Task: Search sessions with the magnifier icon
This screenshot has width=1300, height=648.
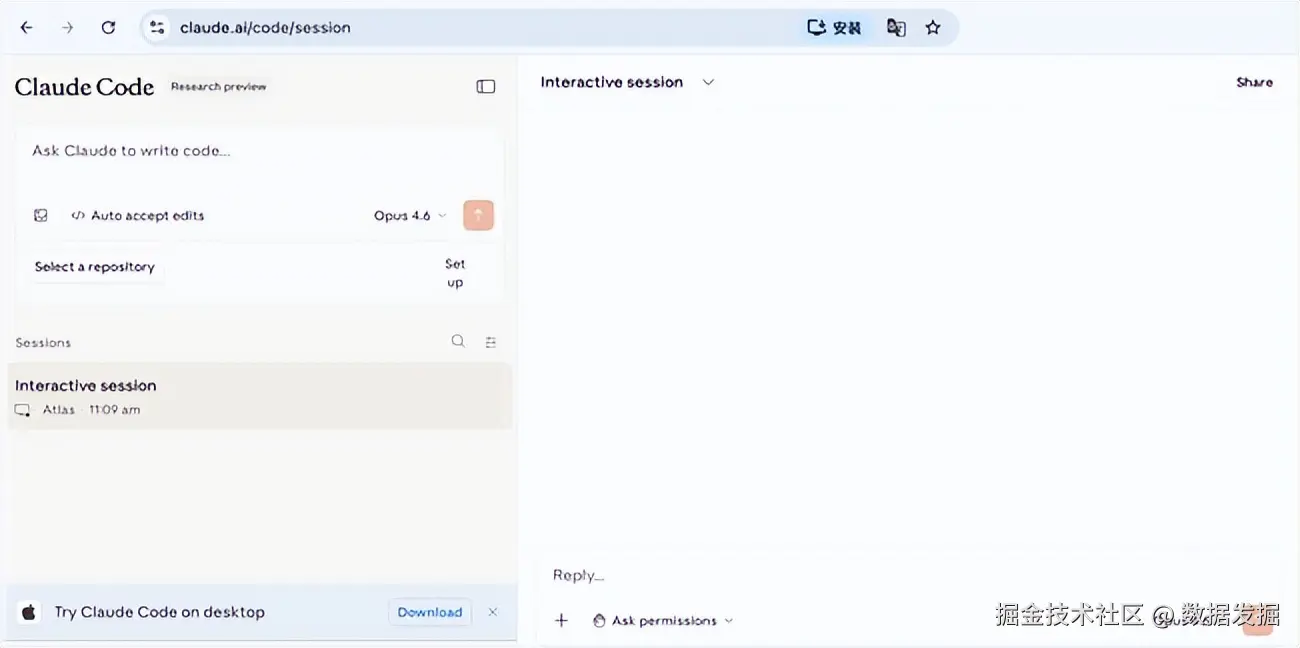Action: pyautogui.click(x=458, y=341)
